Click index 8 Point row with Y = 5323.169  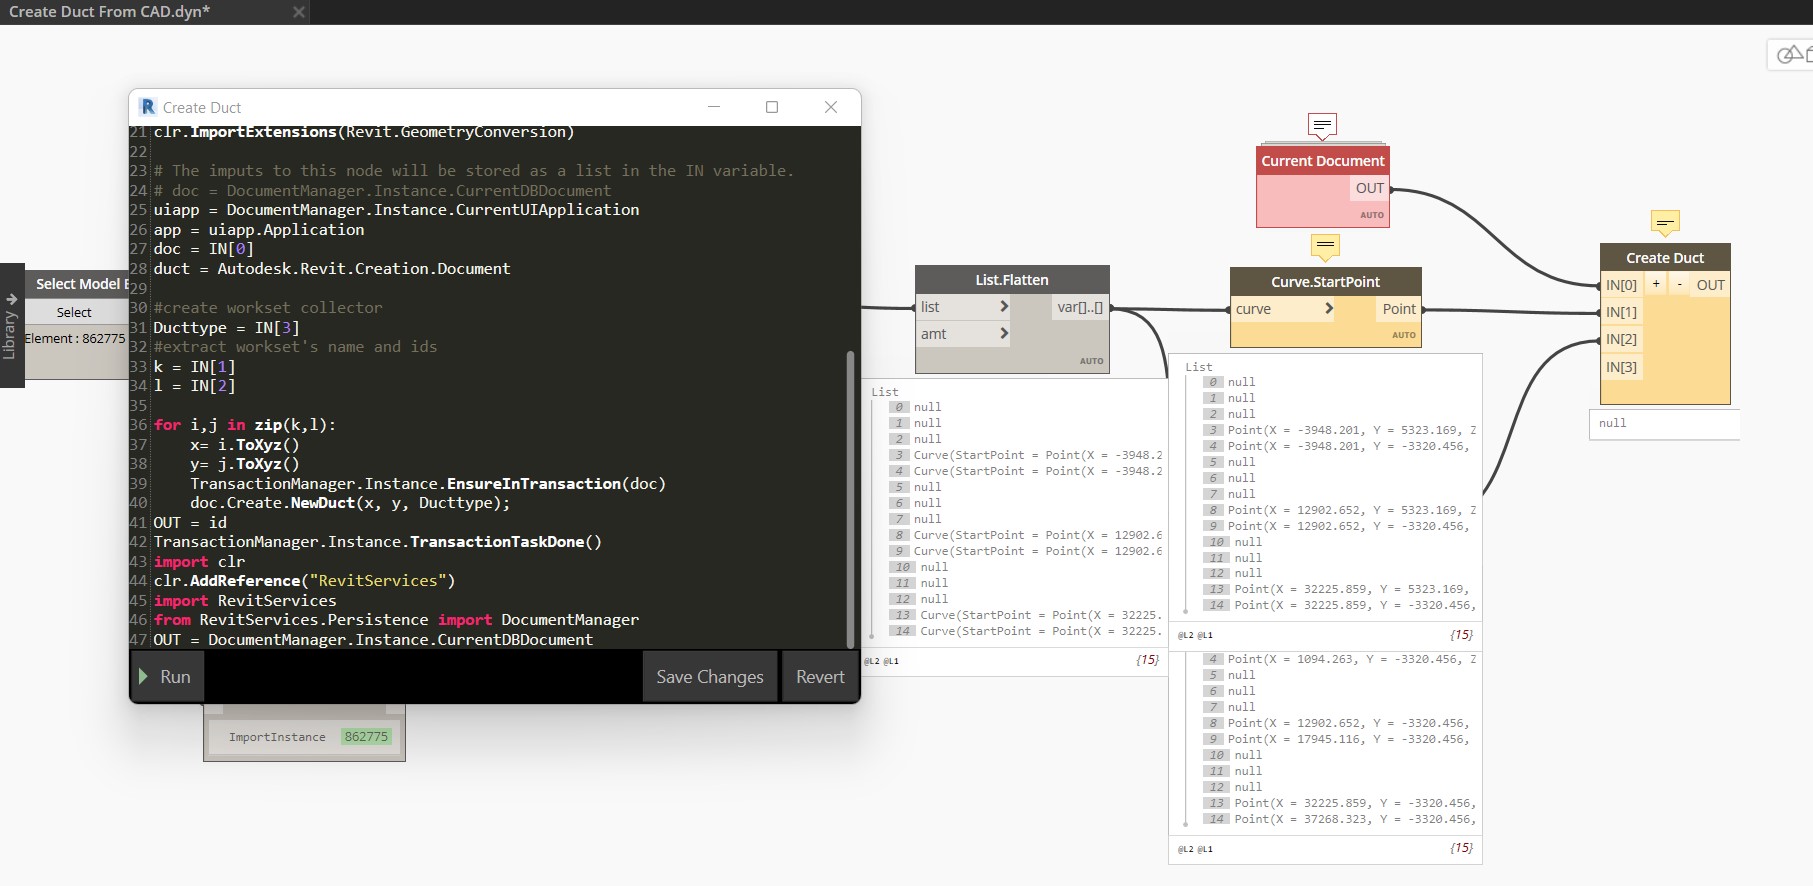point(1339,510)
